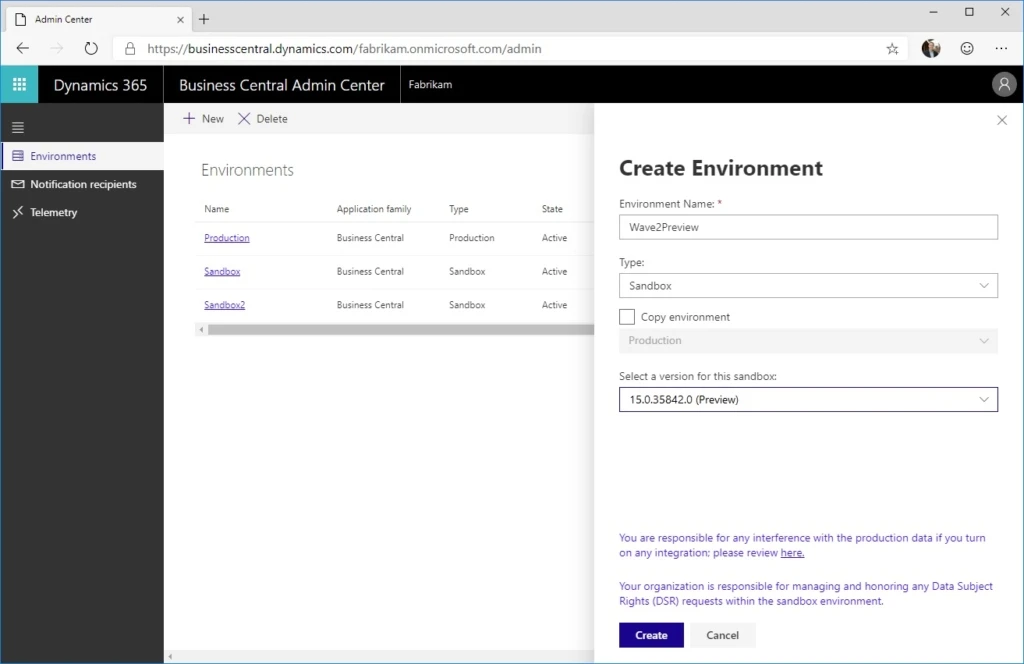1024x664 pixels.
Task: Open the user account avatar menu
Action: pos(1004,84)
